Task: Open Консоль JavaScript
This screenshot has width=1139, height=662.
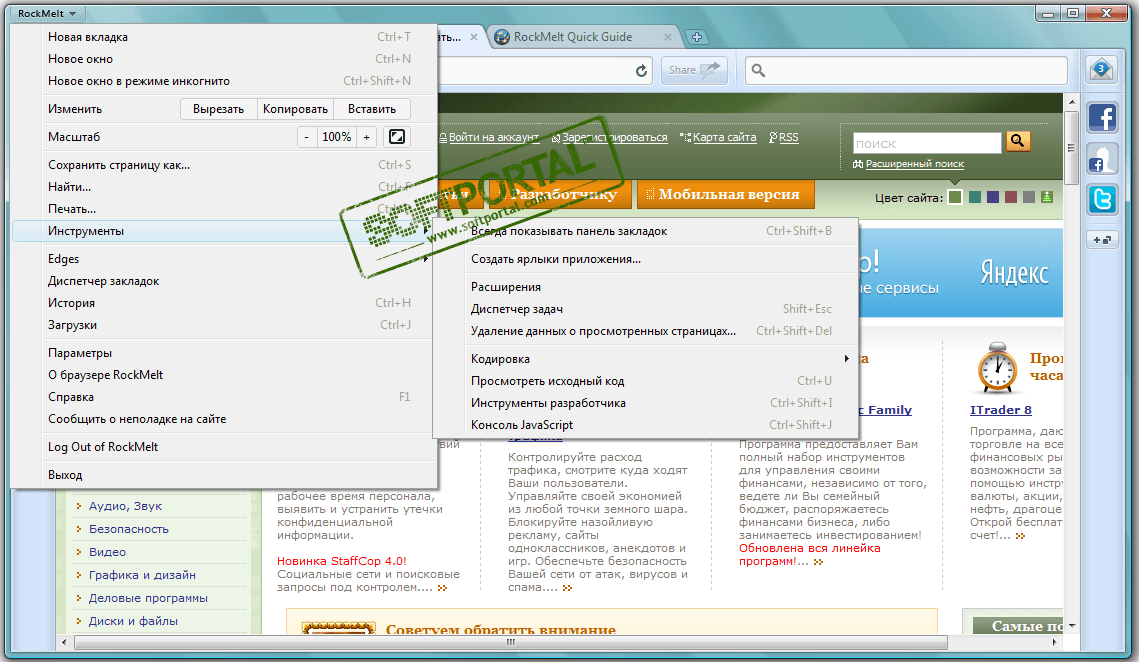Action: 646,425
